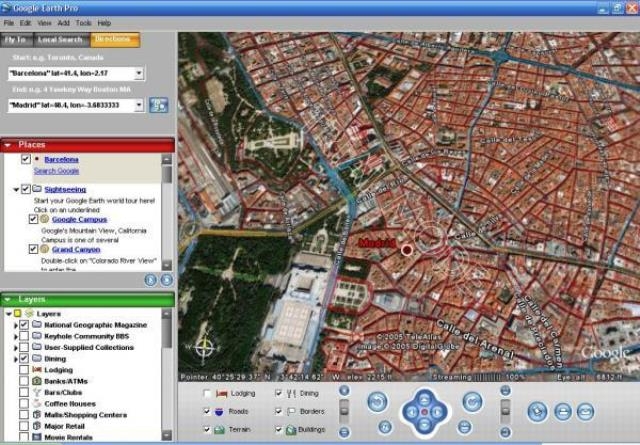Open the Tools menu
This screenshot has height=445, width=640.
(x=83, y=23)
